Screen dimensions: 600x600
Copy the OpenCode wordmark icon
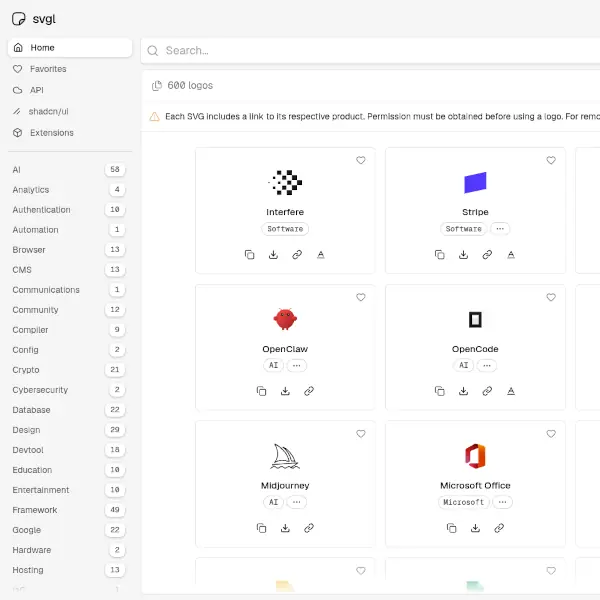(511, 391)
